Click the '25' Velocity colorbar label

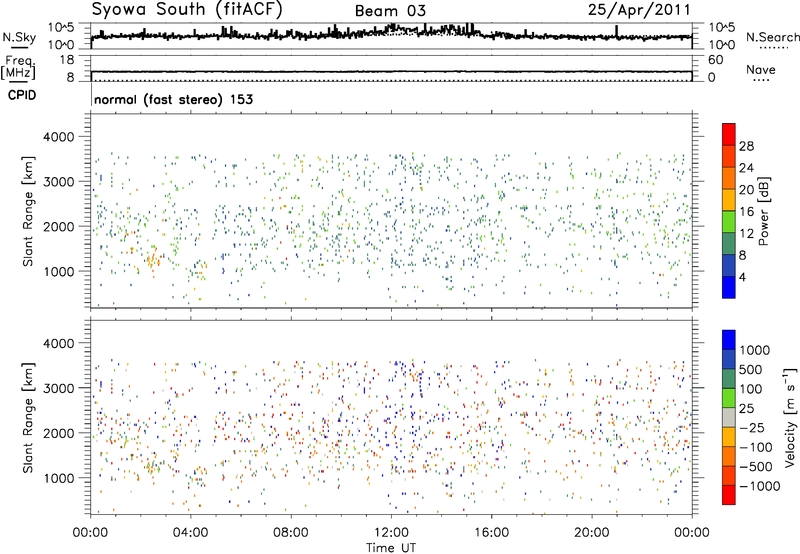click(747, 408)
